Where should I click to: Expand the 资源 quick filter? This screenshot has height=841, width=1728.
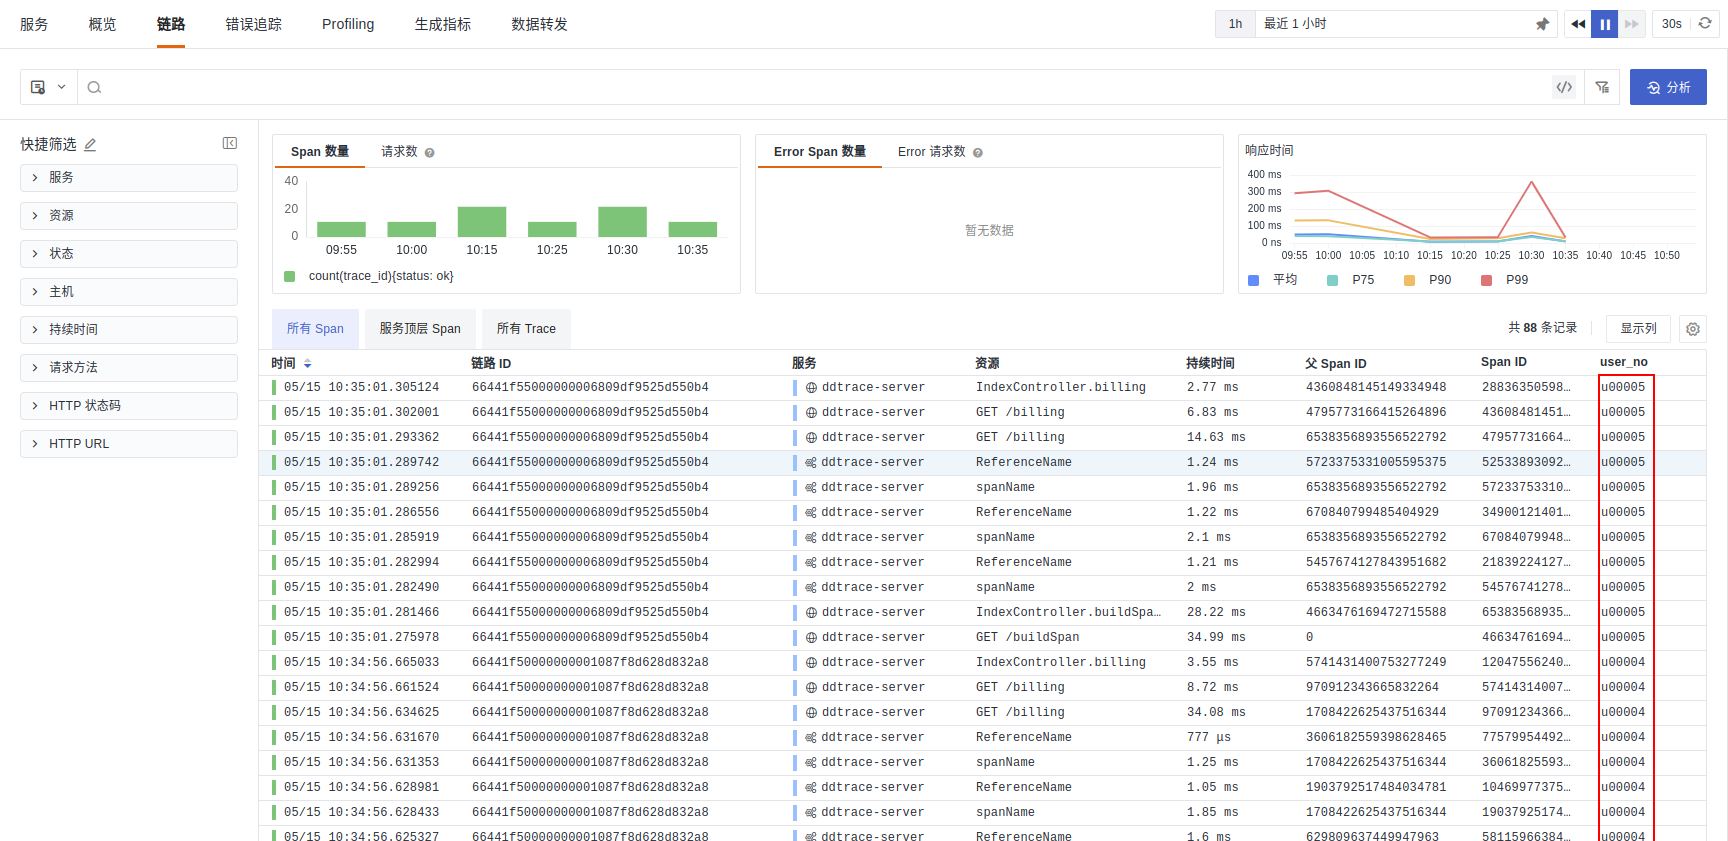(129, 215)
